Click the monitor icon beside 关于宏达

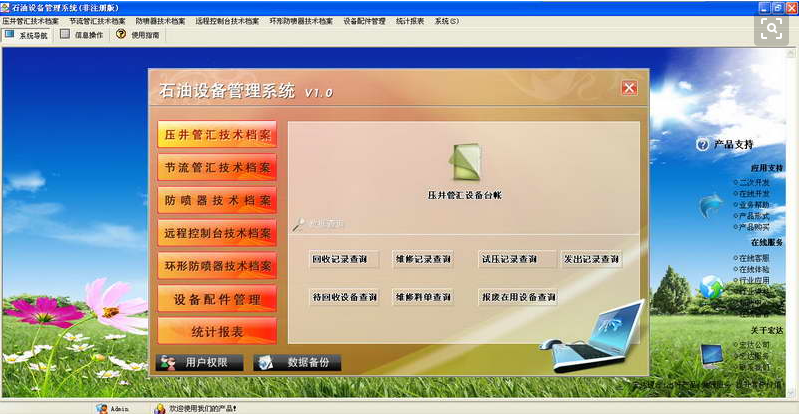coord(711,356)
